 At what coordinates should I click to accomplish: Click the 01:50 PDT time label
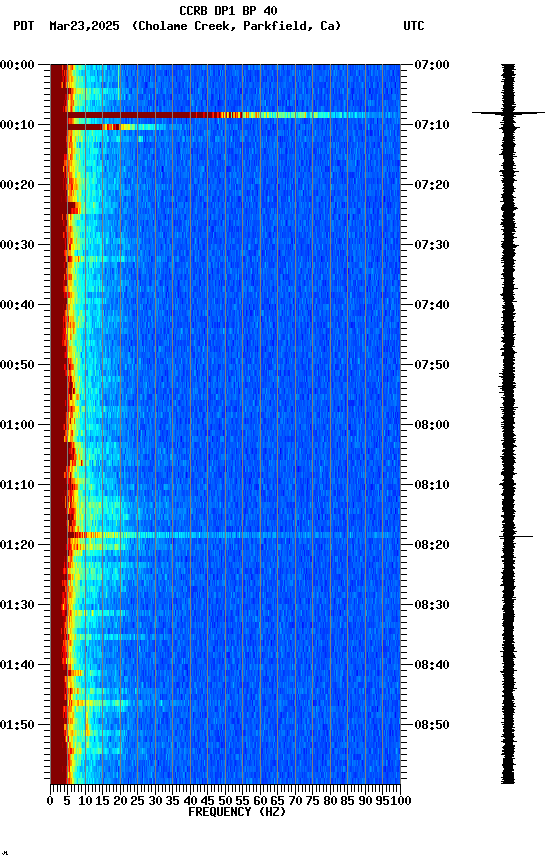pos(17,726)
